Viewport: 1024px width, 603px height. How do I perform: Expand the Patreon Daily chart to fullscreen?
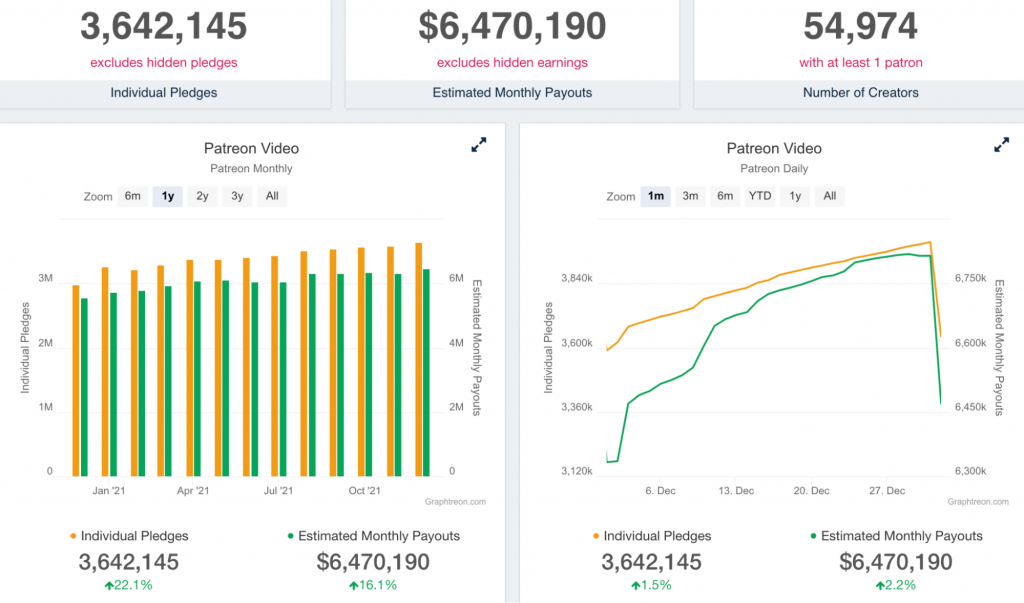coord(1001,145)
